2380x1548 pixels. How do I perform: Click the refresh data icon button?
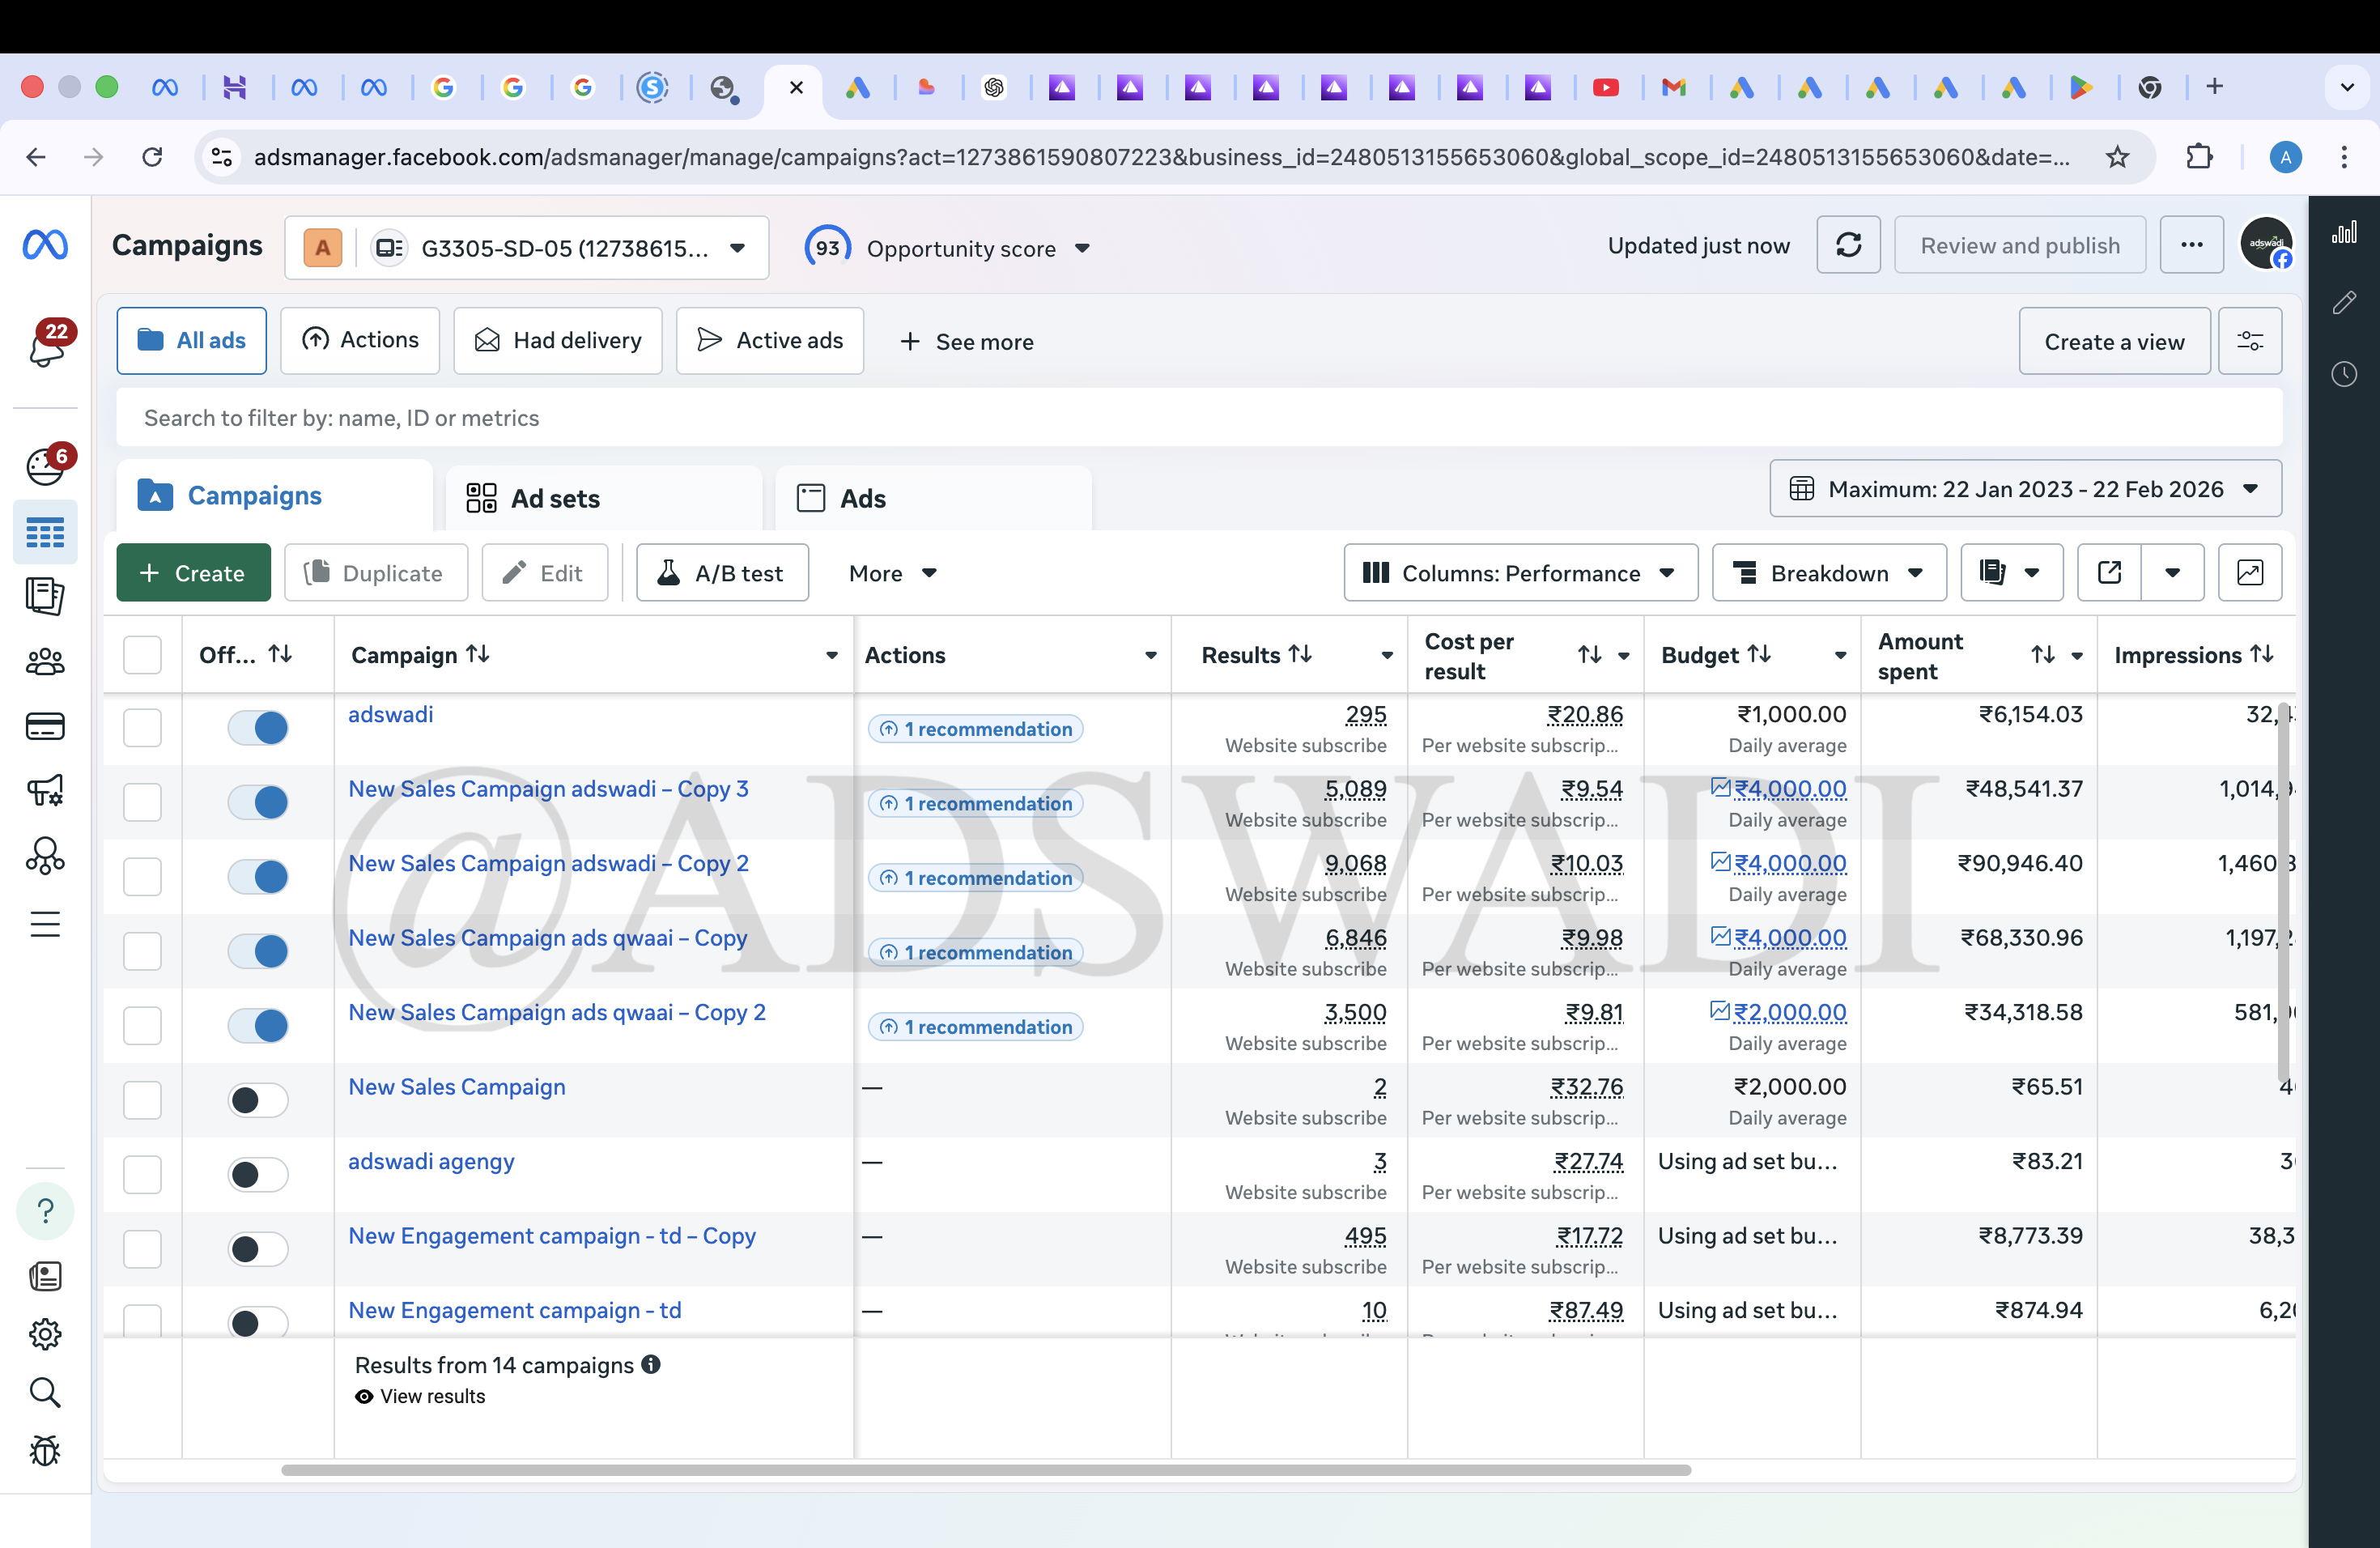coord(1847,245)
